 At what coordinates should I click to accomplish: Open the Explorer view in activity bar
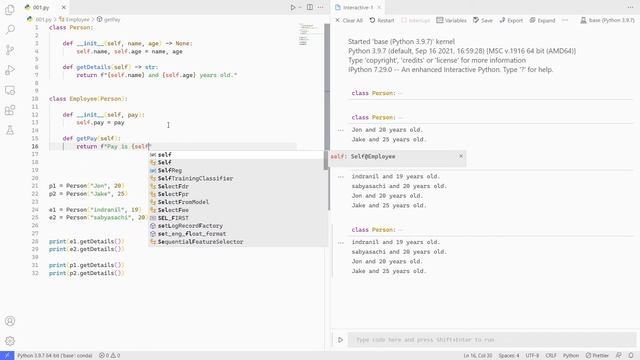(10, 9)
